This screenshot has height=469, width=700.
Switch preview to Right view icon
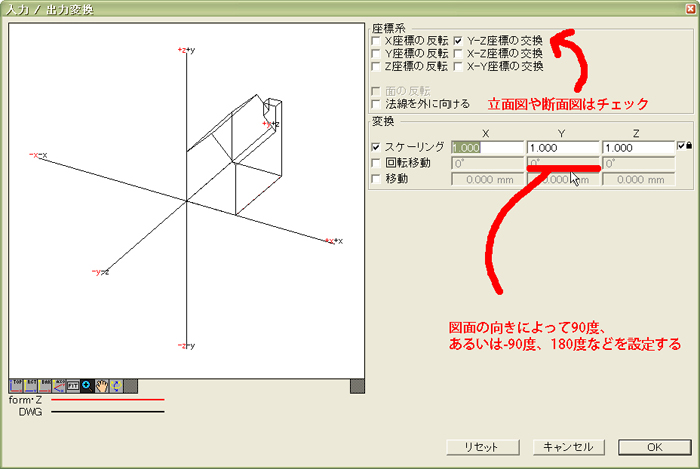pyautogui.click(x=30, y=386)
